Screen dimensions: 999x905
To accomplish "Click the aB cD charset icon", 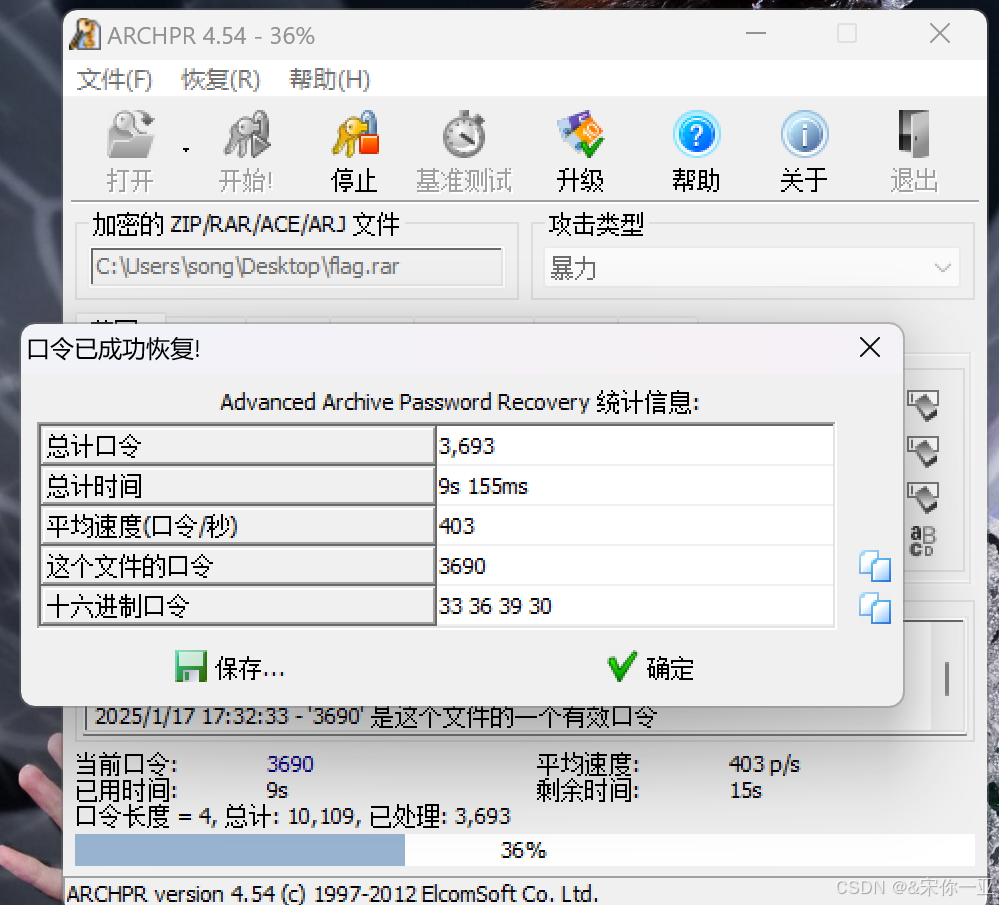I will click(x=923, y=542).
